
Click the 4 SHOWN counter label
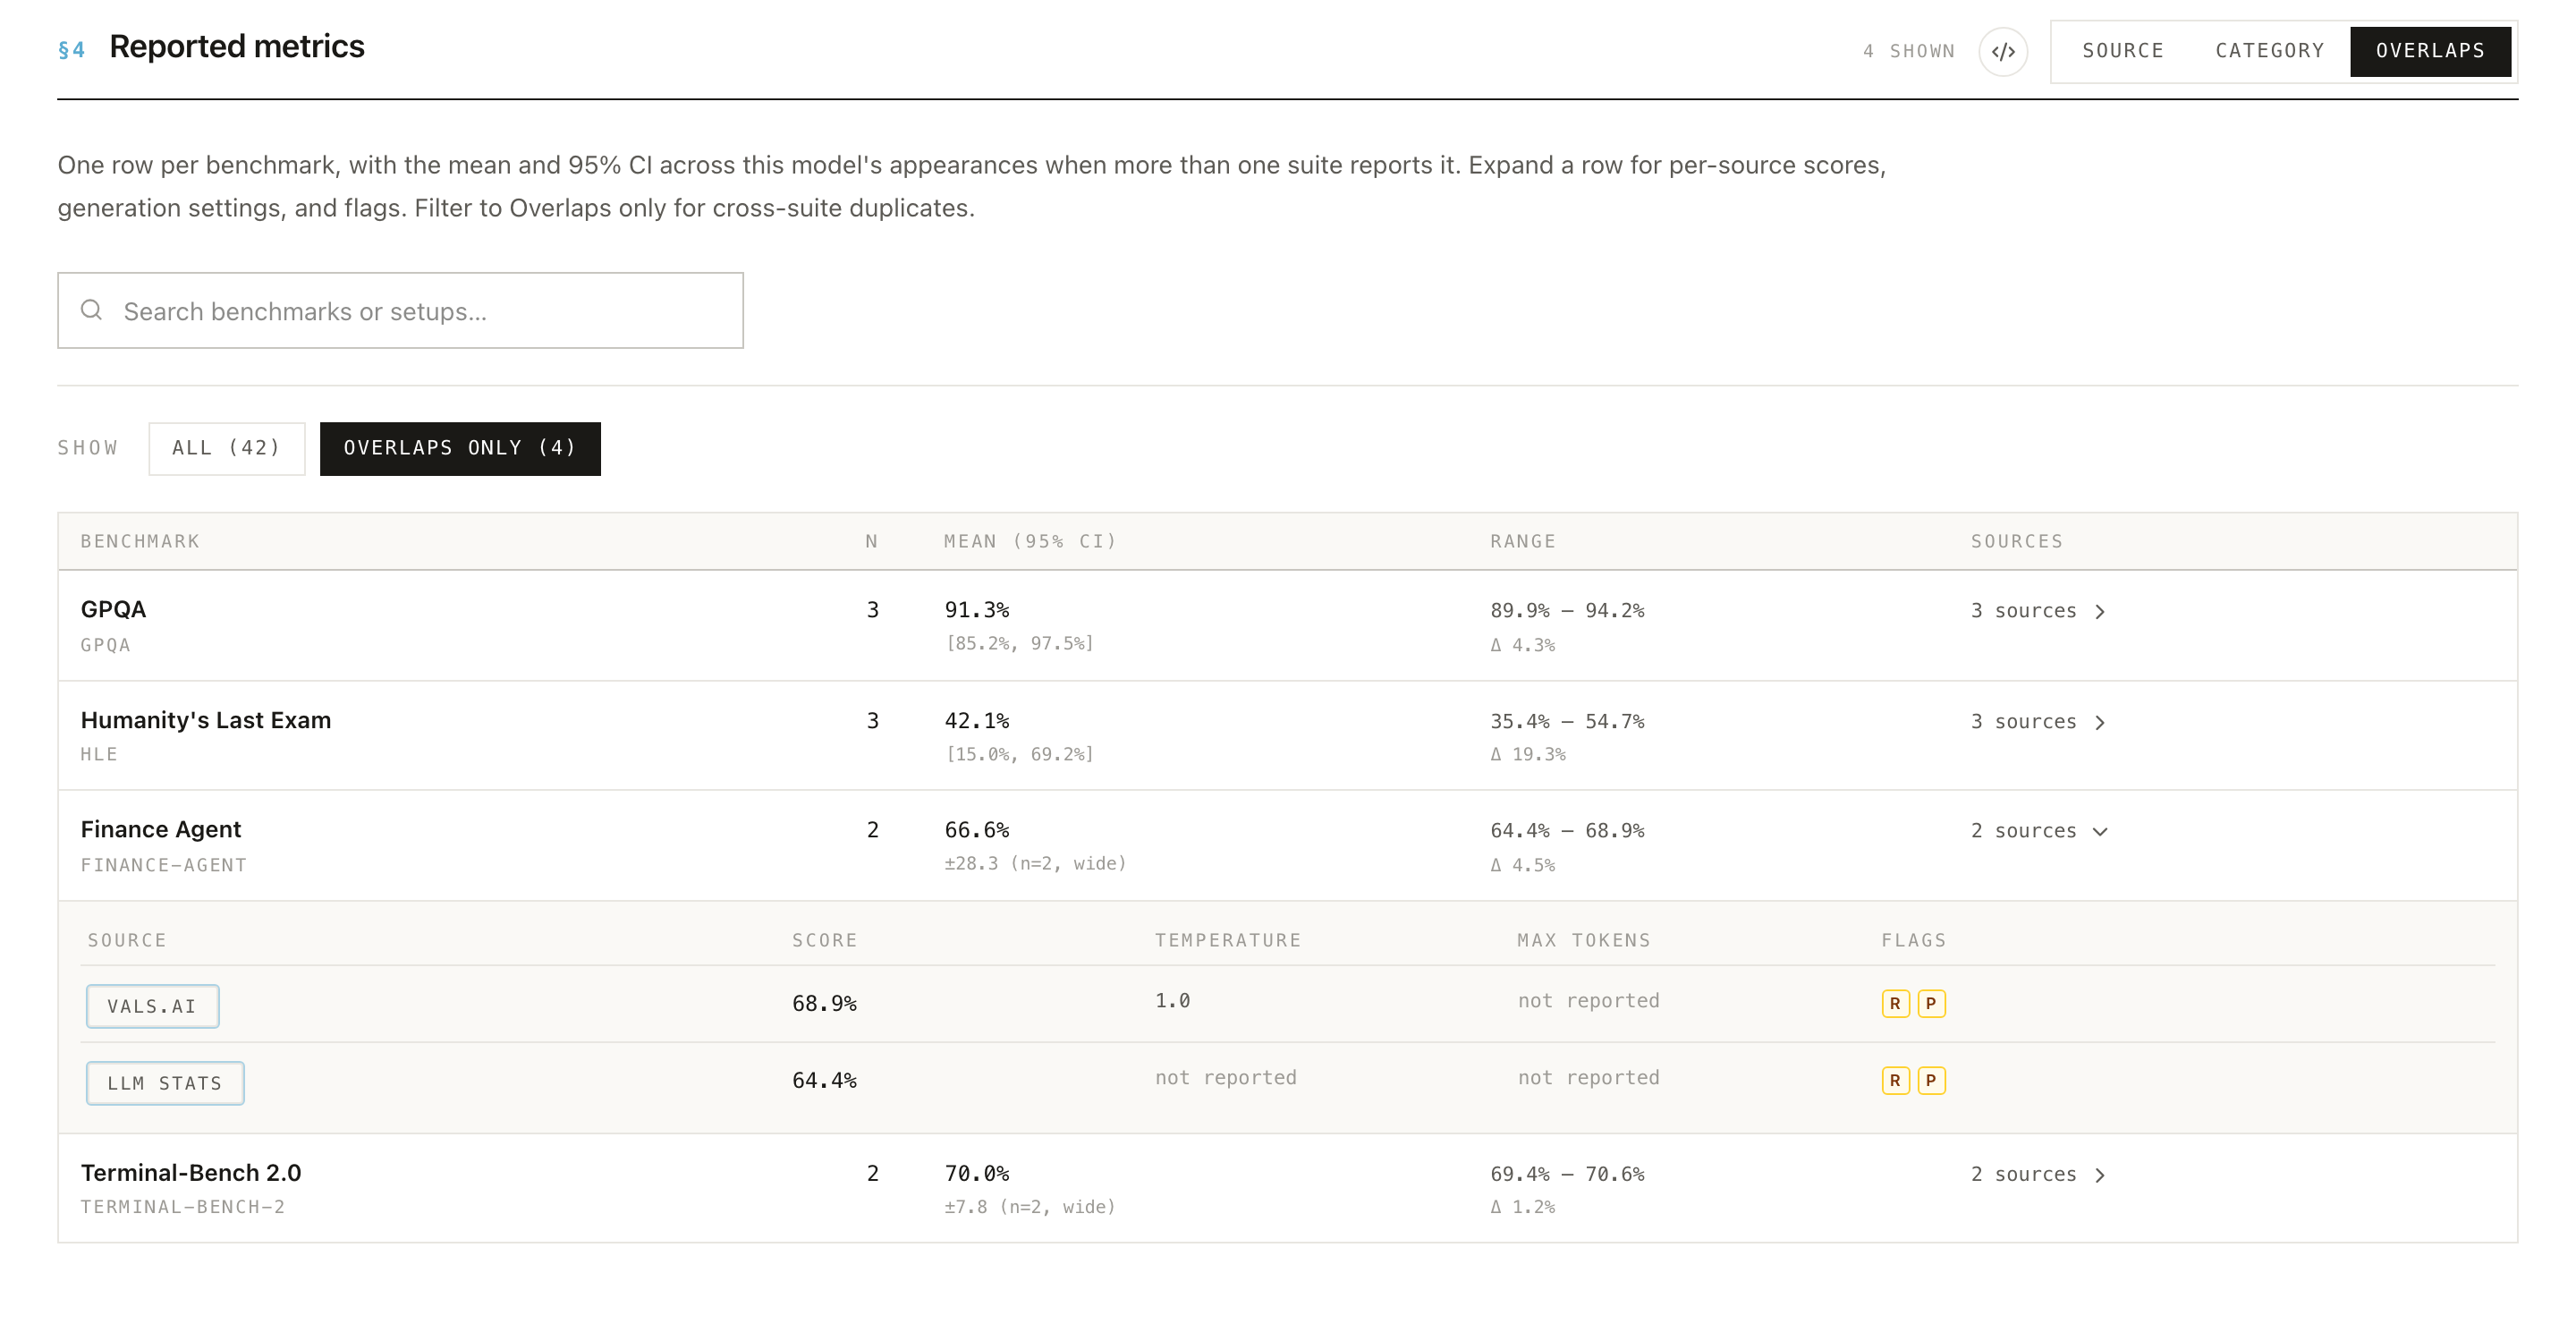(1908, 51)
